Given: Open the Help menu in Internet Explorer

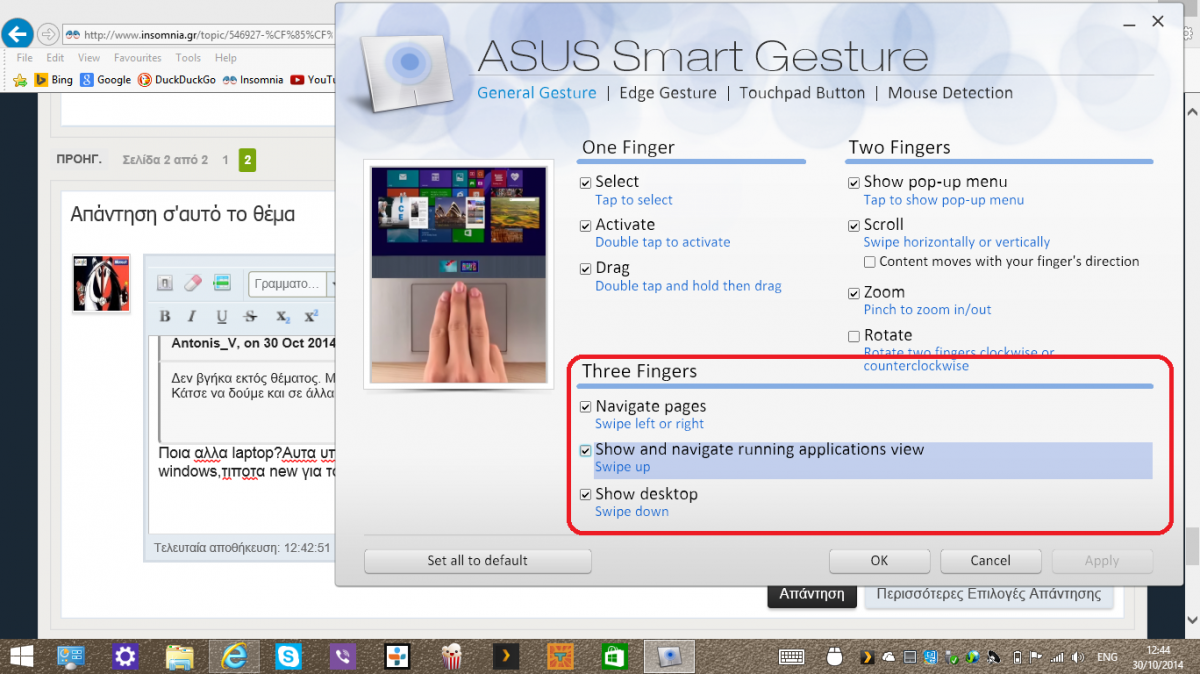Looking at the screenshot, I should (226, 58).
